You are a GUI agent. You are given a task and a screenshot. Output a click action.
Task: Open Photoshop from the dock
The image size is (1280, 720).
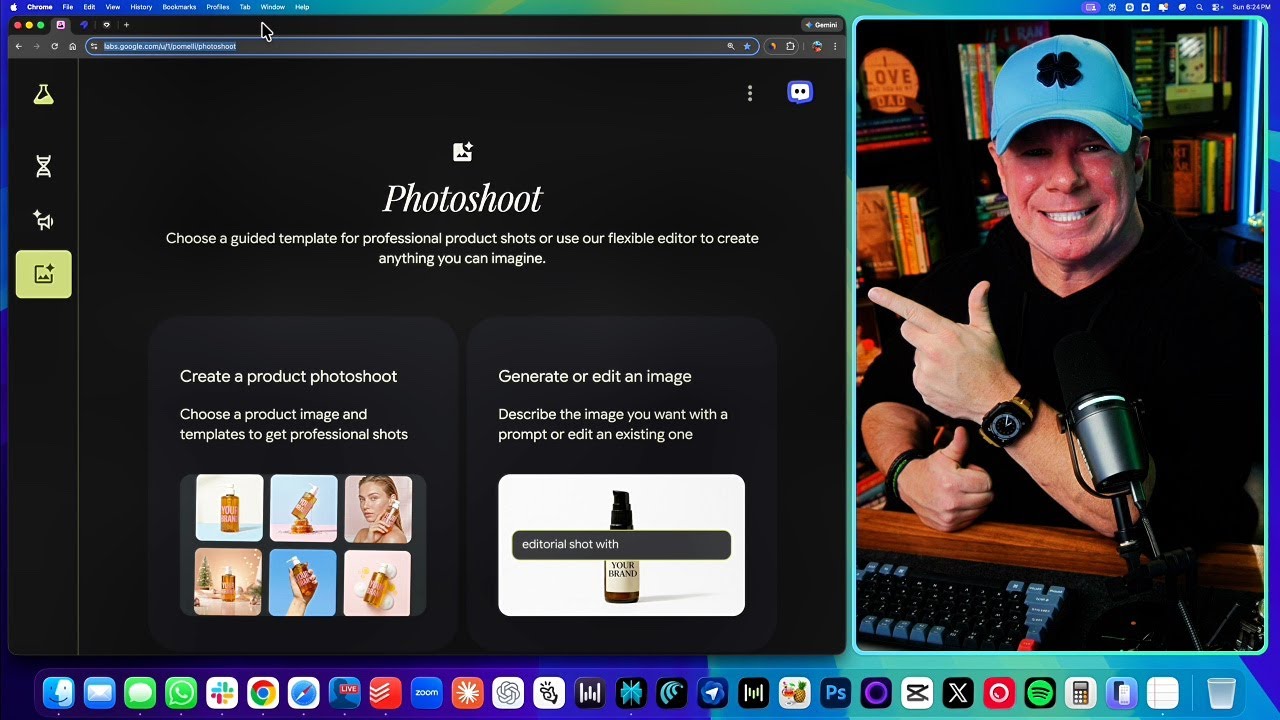pyautogui.click(x=835, y=693)
